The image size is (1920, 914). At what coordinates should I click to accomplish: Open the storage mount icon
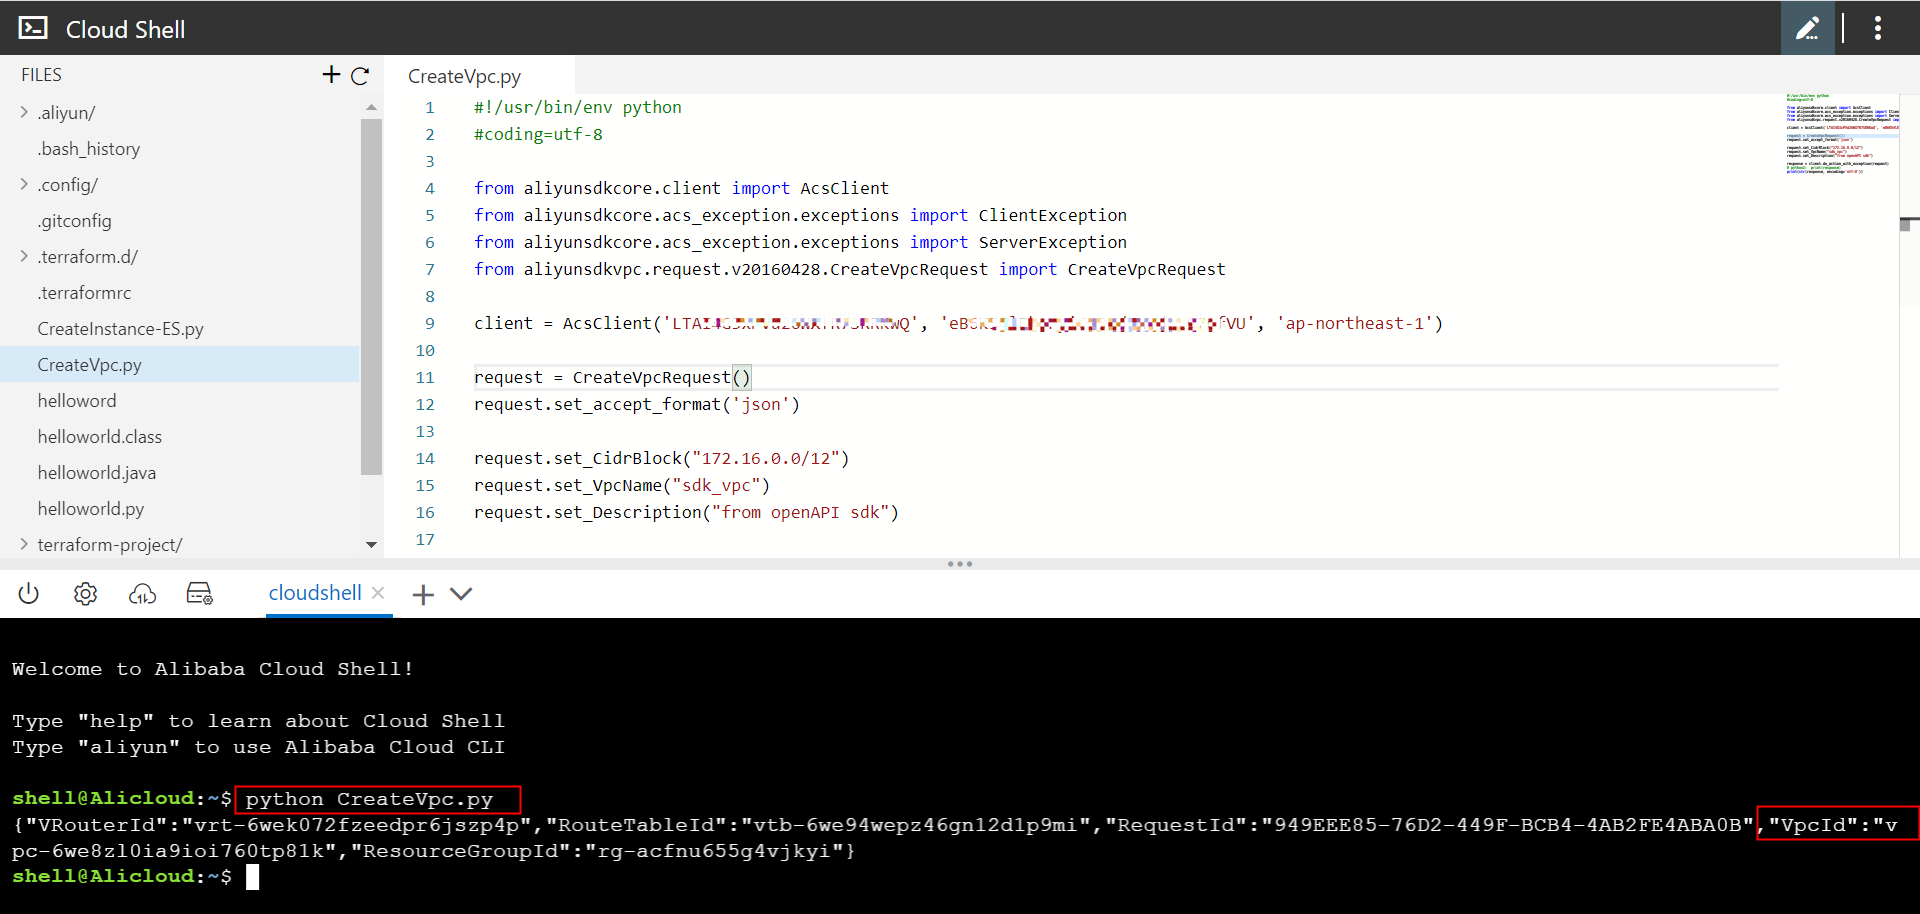pos(199,594)
